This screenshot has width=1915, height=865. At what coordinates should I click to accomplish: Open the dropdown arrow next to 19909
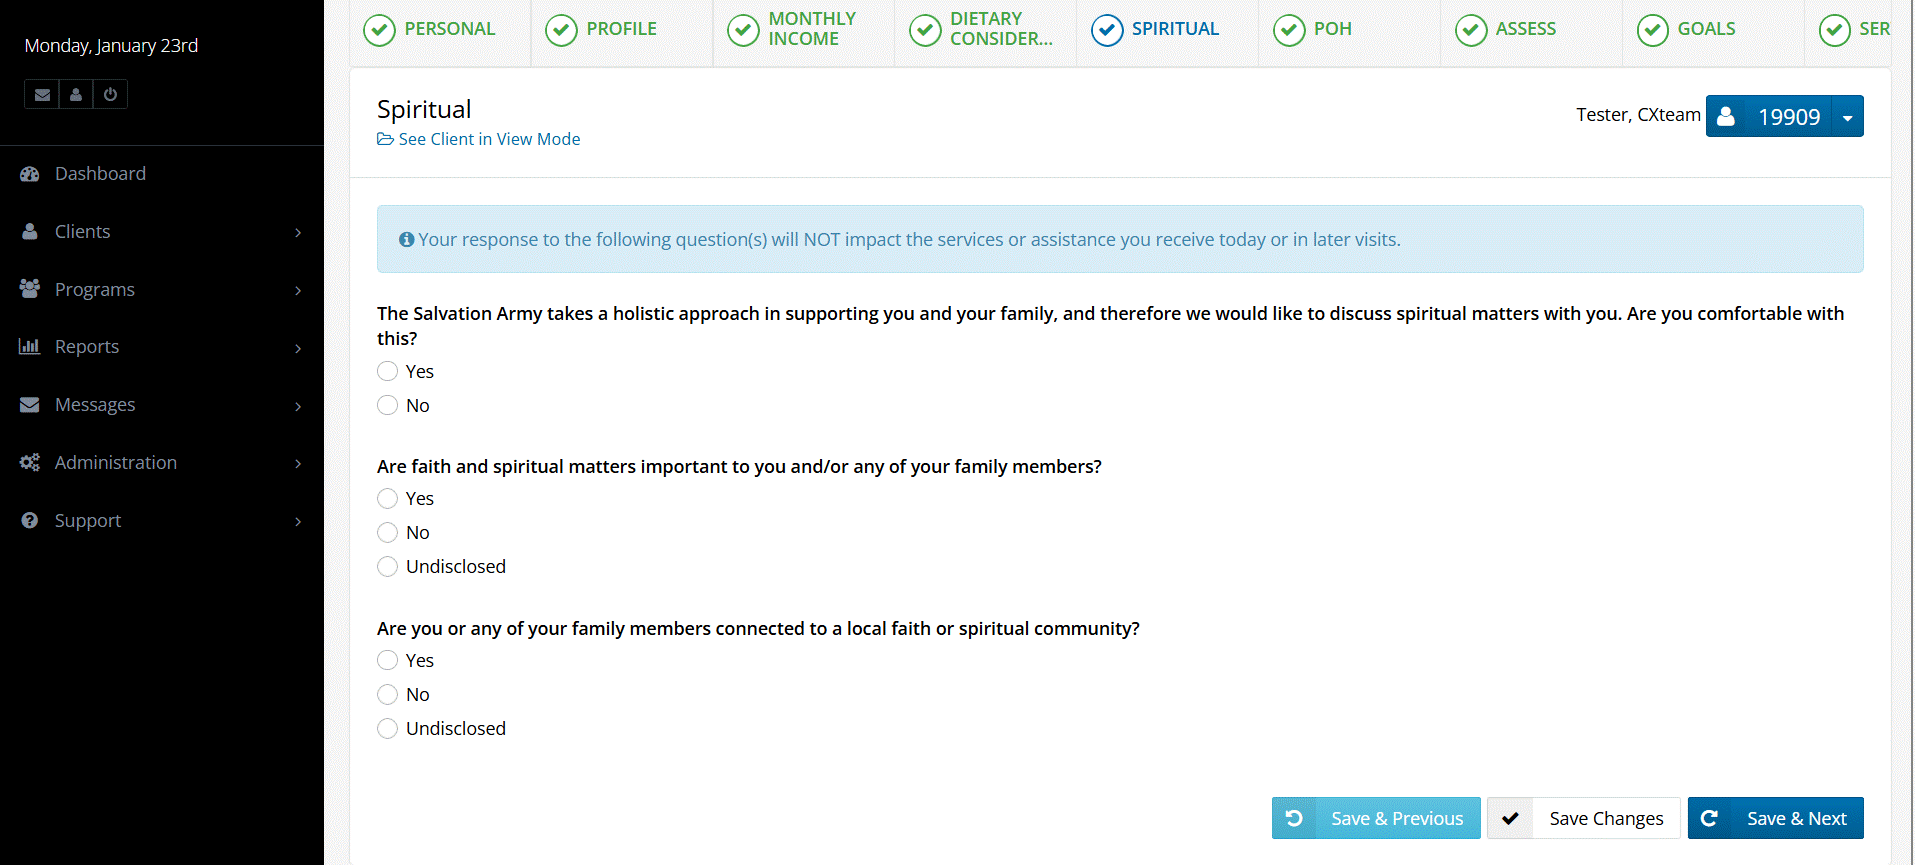coord(1847,117)
